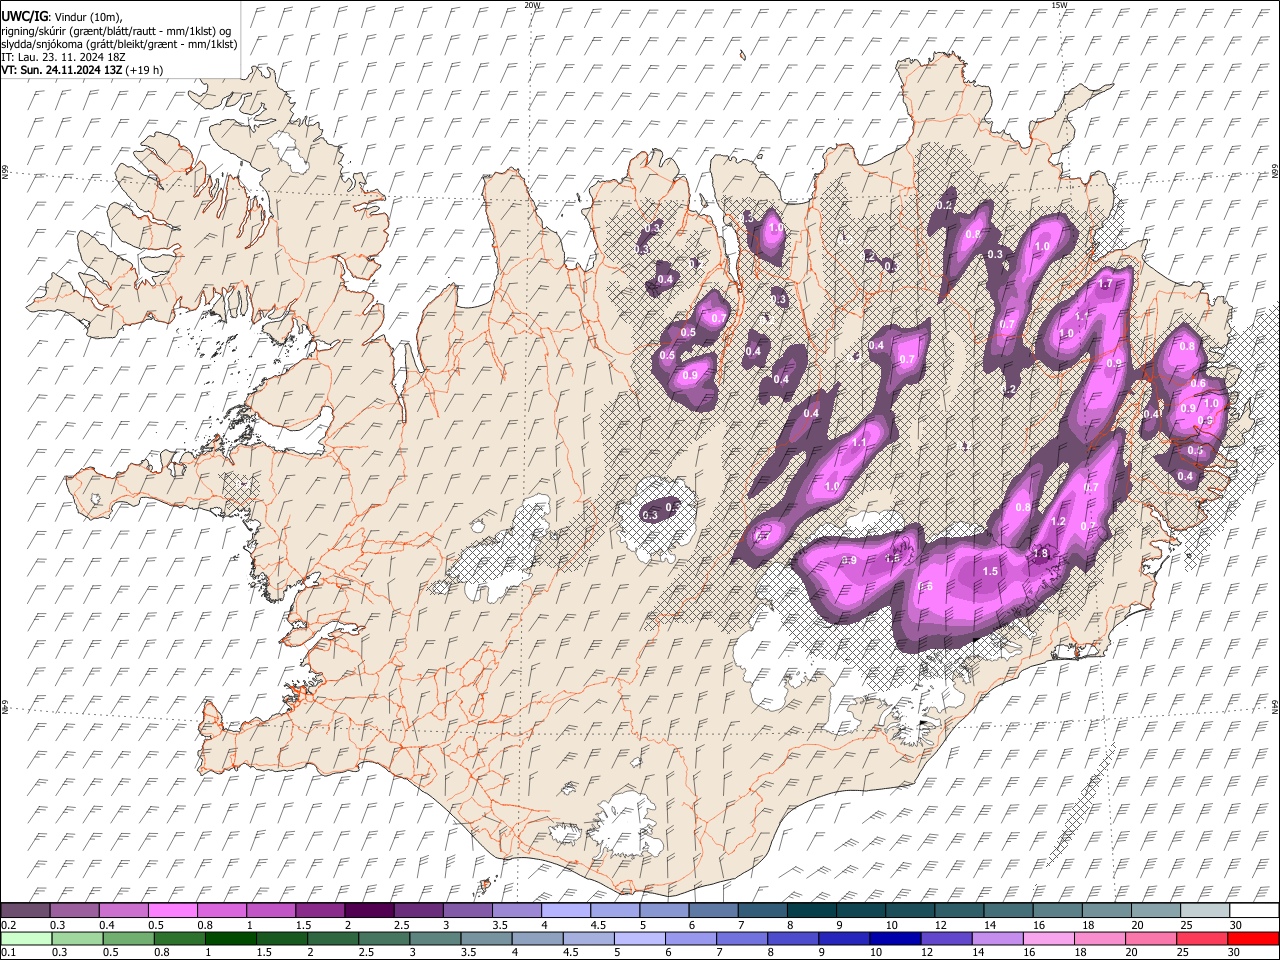Click the '20W' longitude label
Screen dimensions: 1280x960
[x=531, y=5]
